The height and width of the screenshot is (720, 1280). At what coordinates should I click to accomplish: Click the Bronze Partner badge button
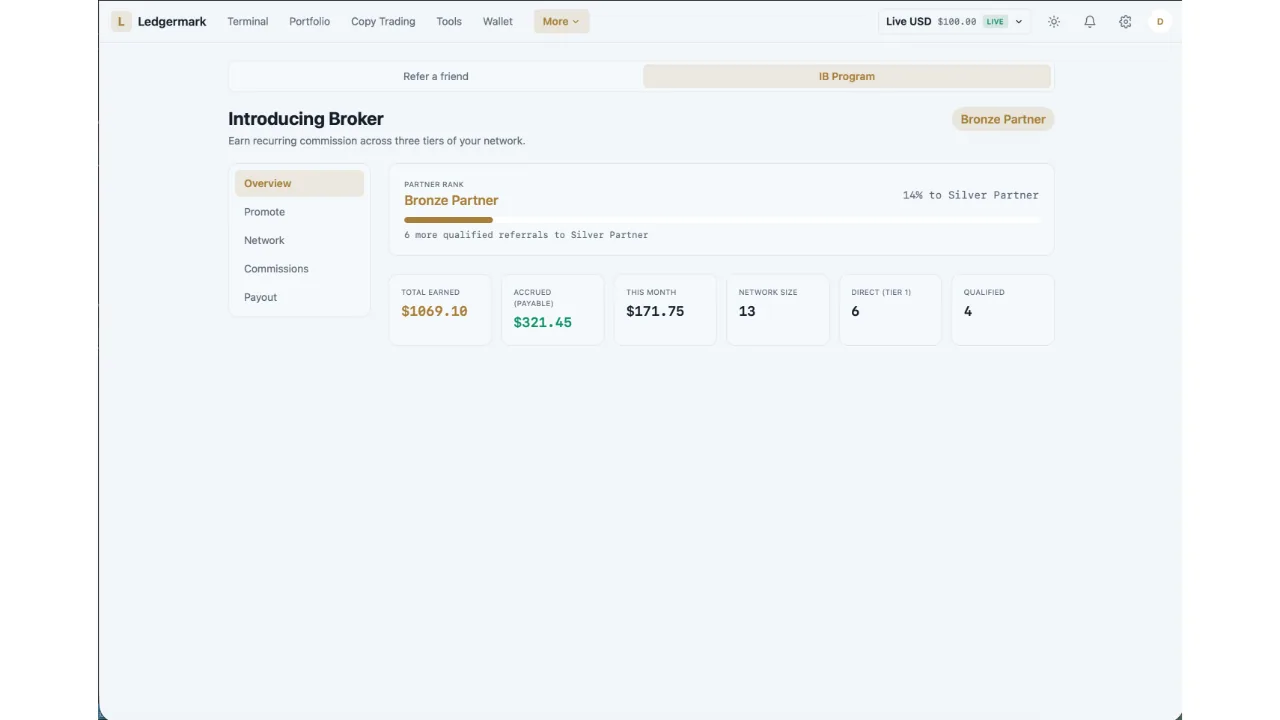(1003, 119)
